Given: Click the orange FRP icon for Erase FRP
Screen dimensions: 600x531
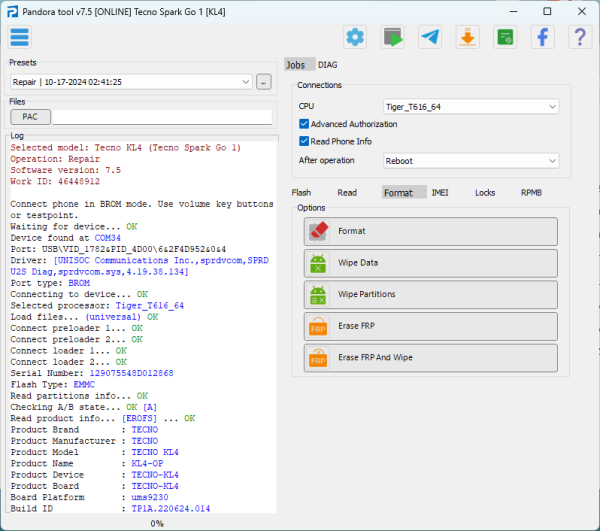Looking at the screenshot, I should pos(318,326).
